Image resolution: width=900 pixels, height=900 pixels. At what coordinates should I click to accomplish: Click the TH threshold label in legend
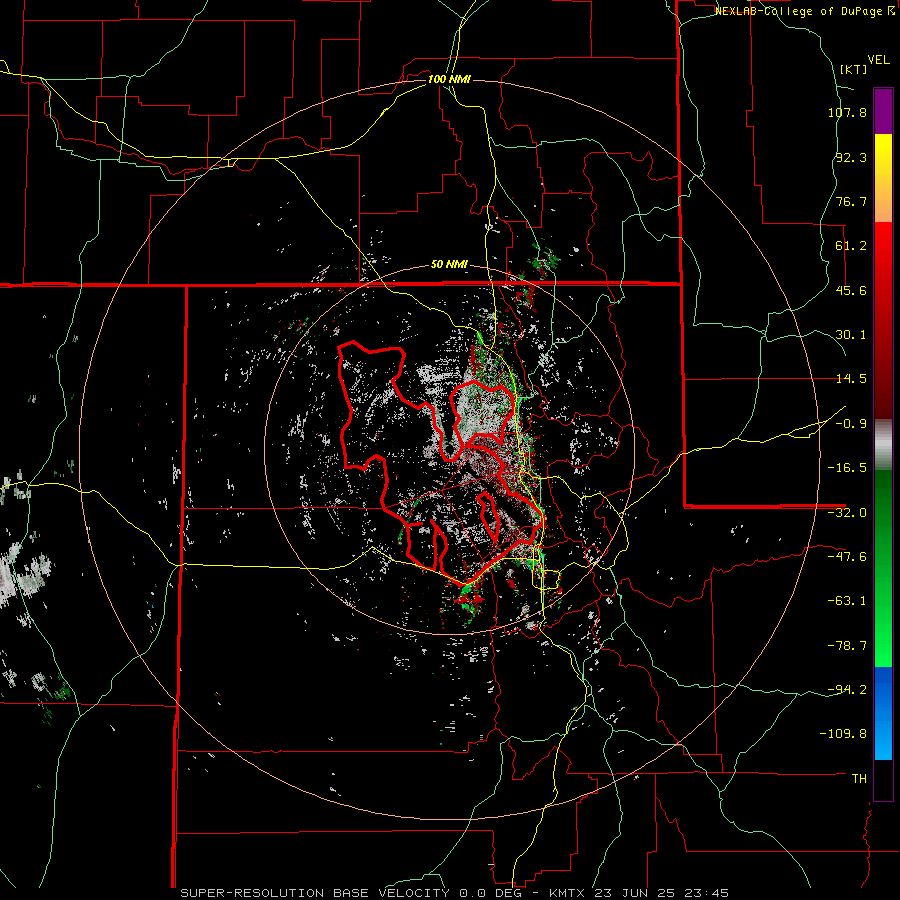coord(859,779)
